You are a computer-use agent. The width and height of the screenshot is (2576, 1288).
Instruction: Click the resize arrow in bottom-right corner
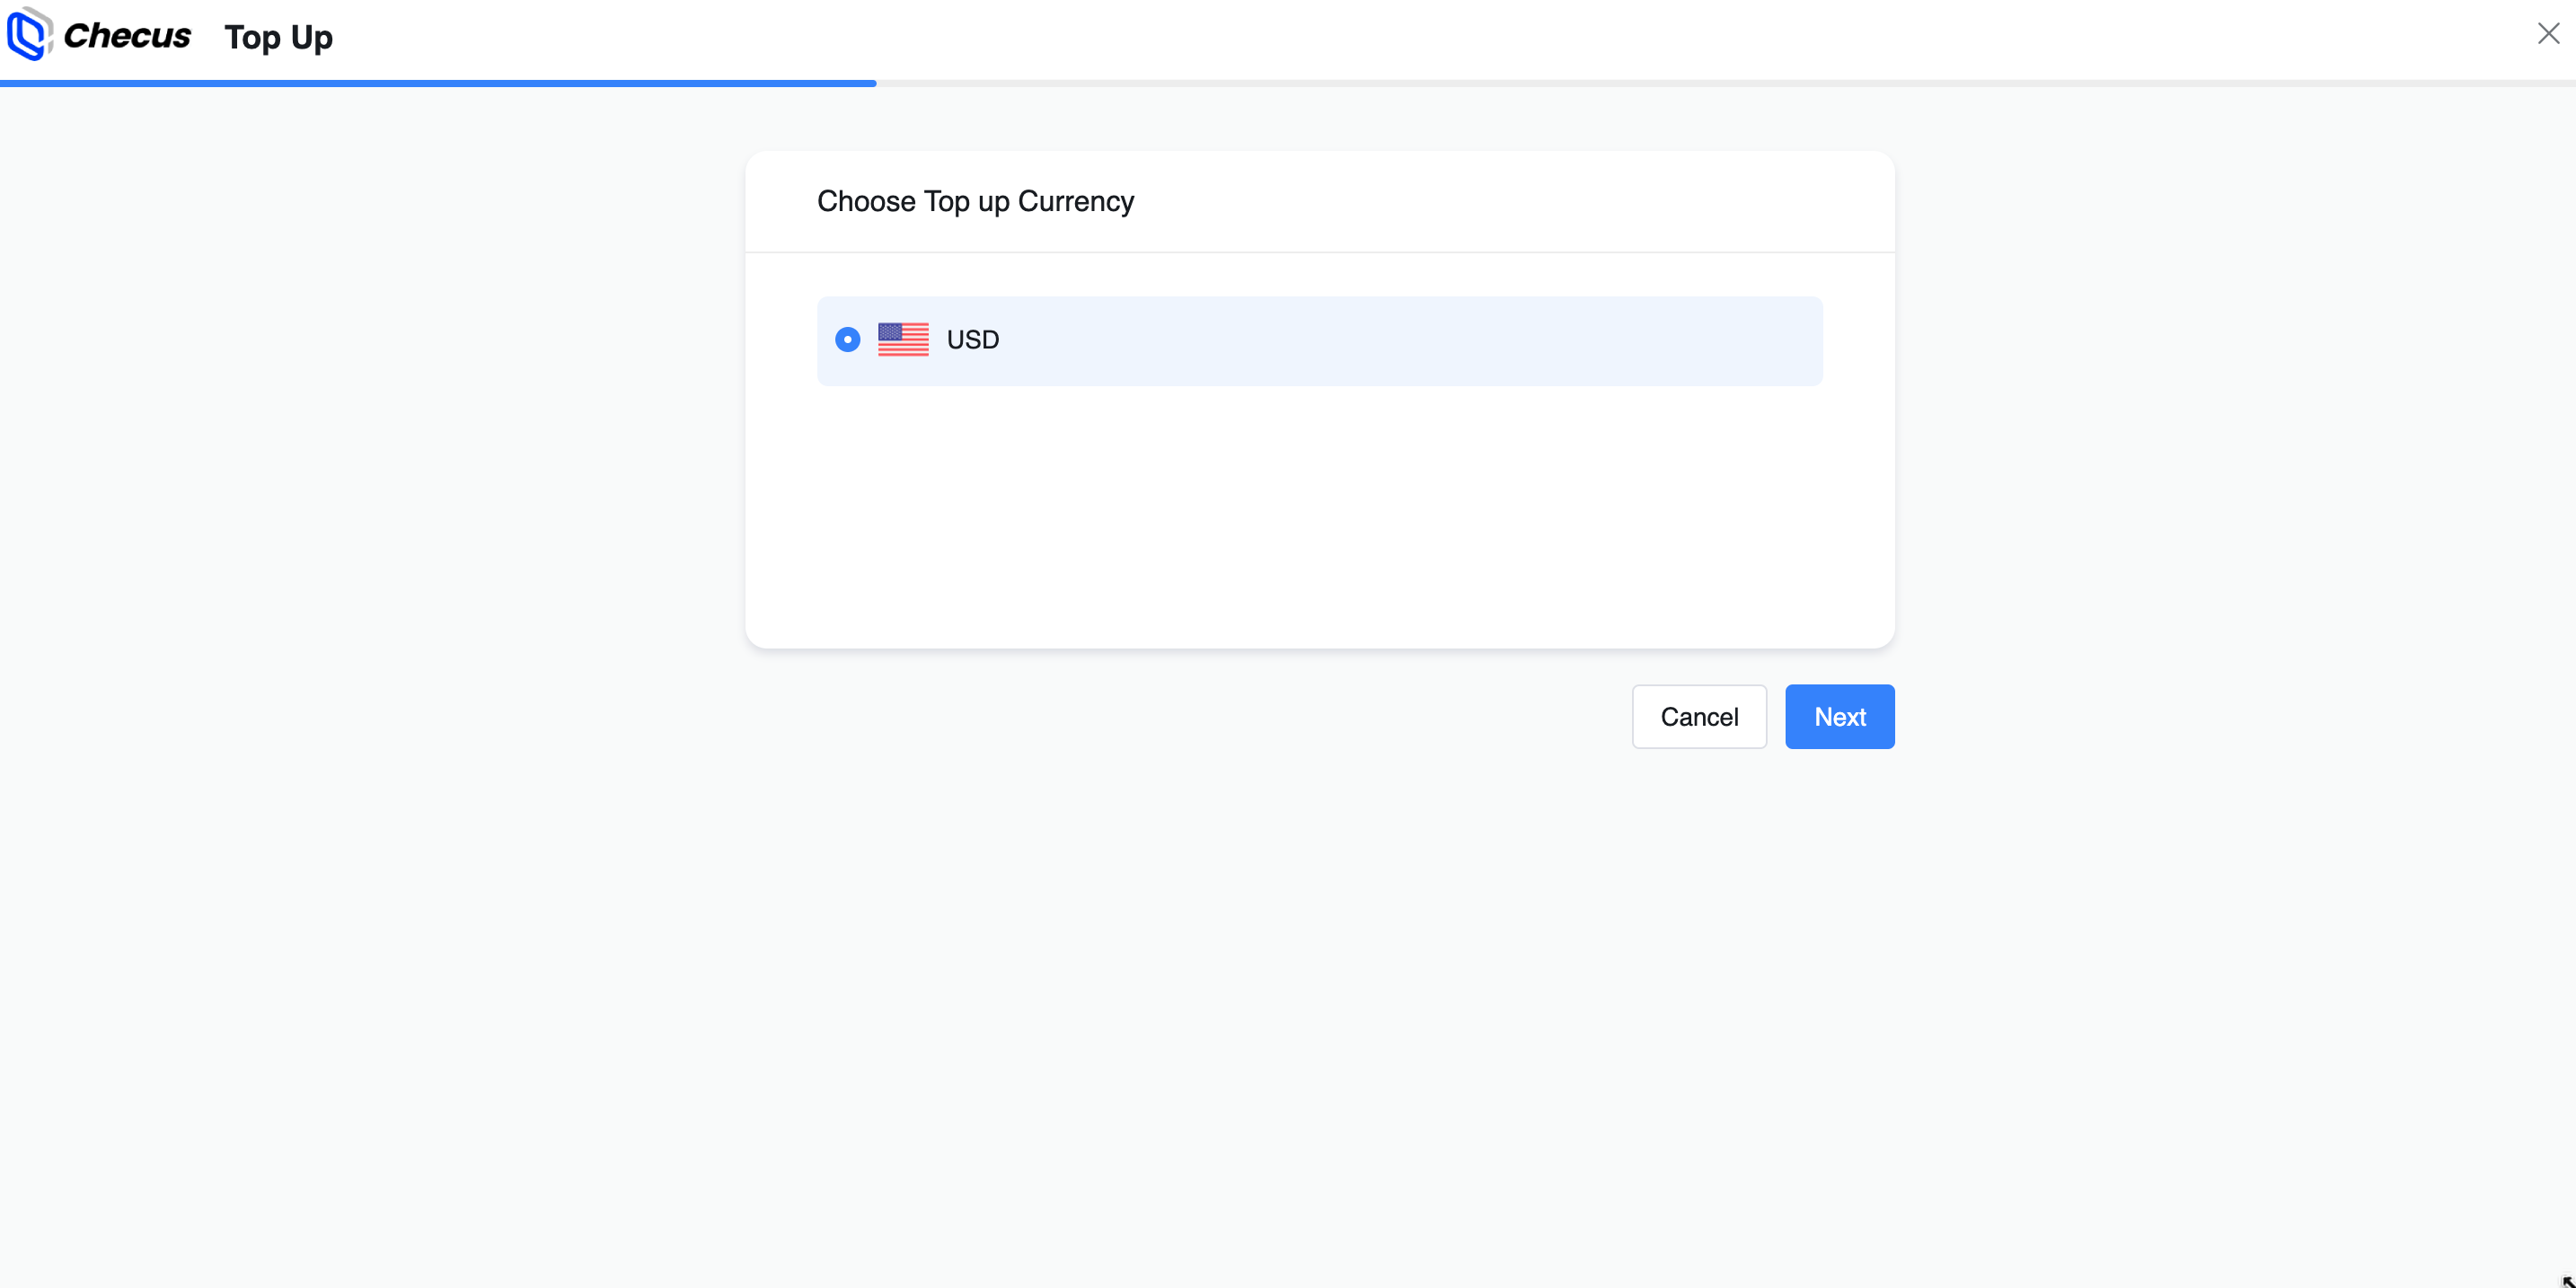(x=2567, y=1281)
